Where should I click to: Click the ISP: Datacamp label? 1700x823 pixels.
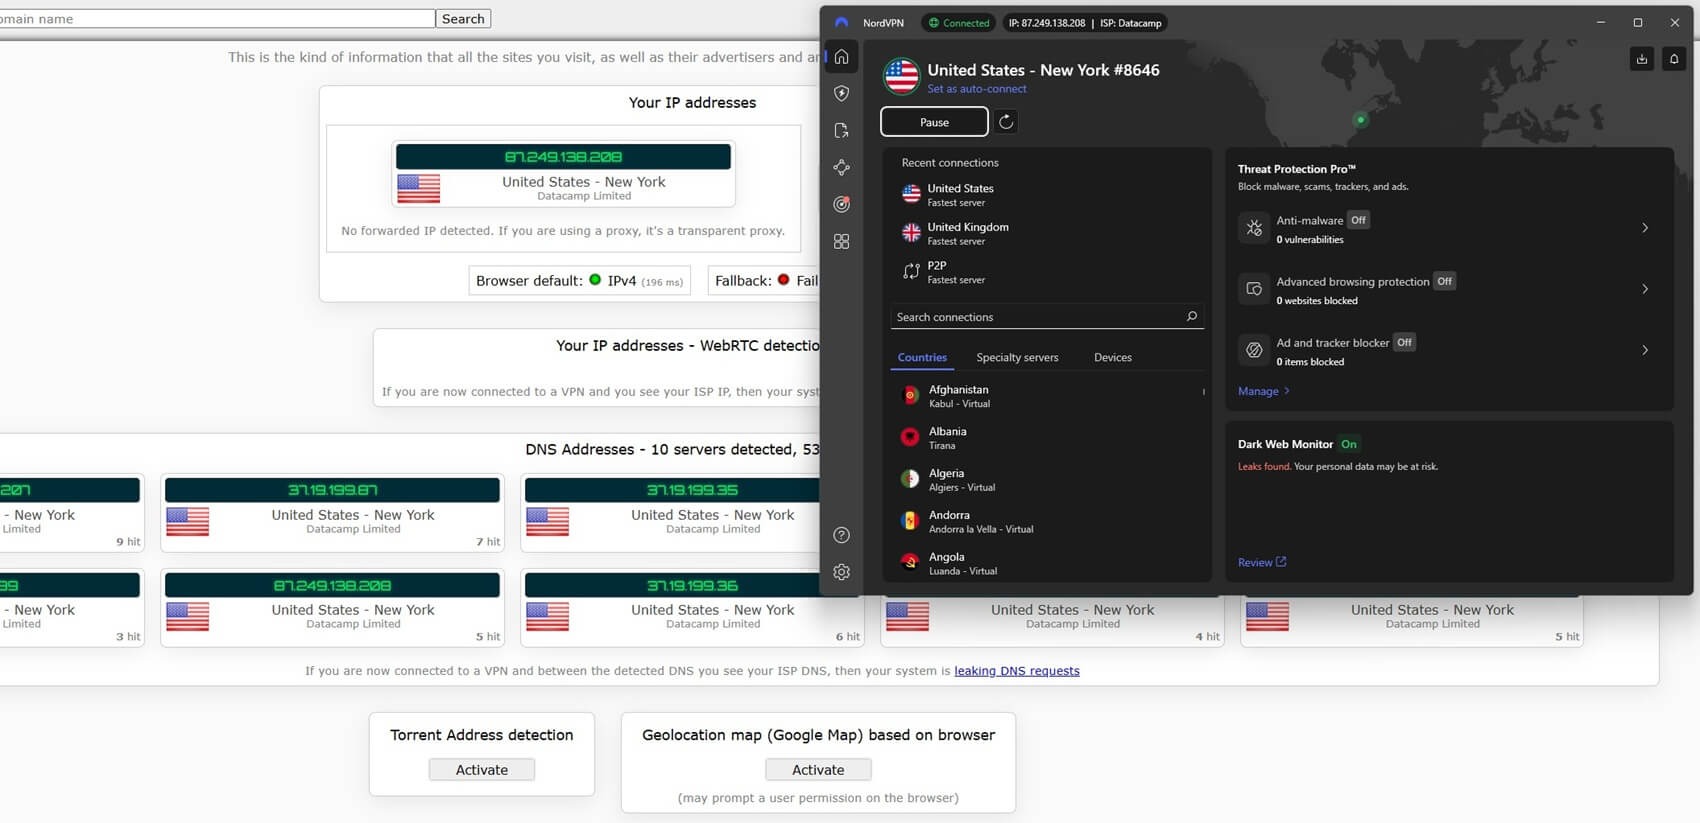tap(1131, 23)
